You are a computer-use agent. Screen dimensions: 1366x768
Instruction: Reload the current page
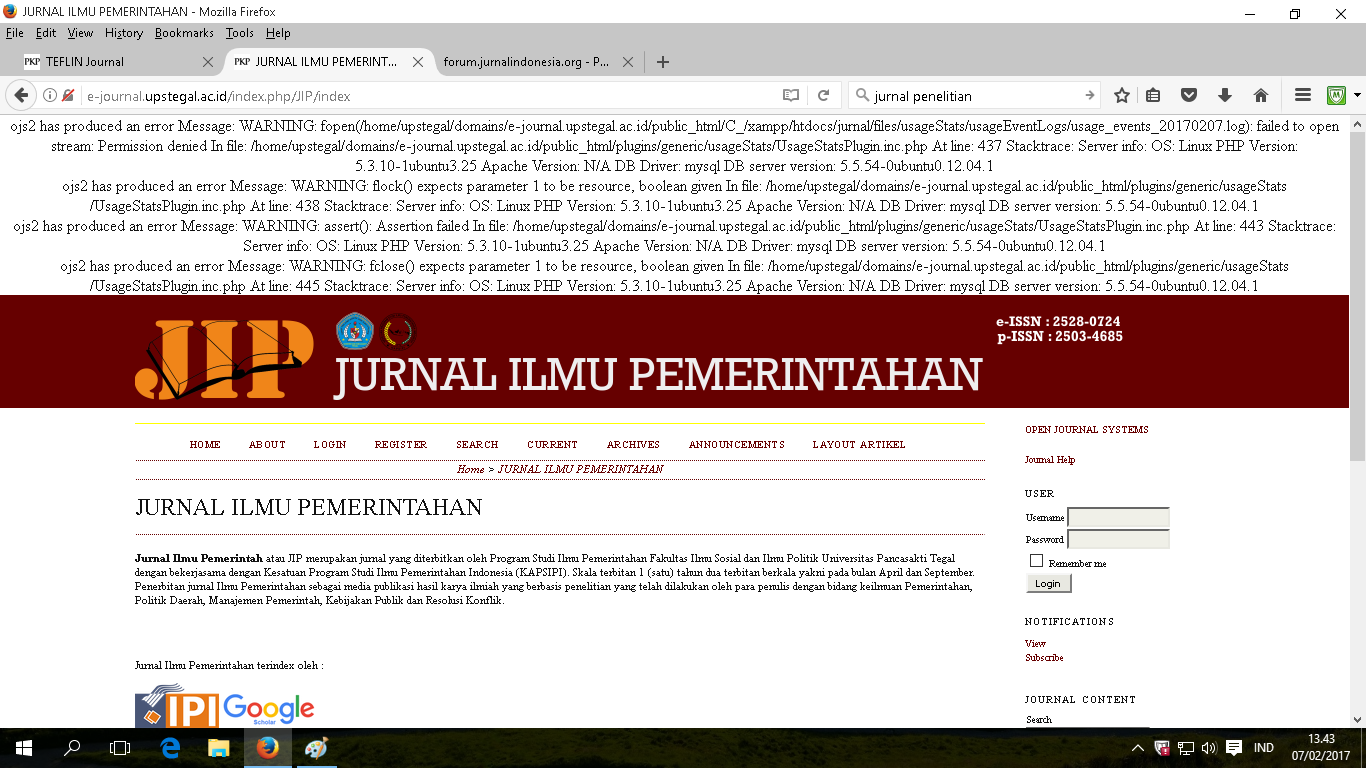[x=824, y=96]
